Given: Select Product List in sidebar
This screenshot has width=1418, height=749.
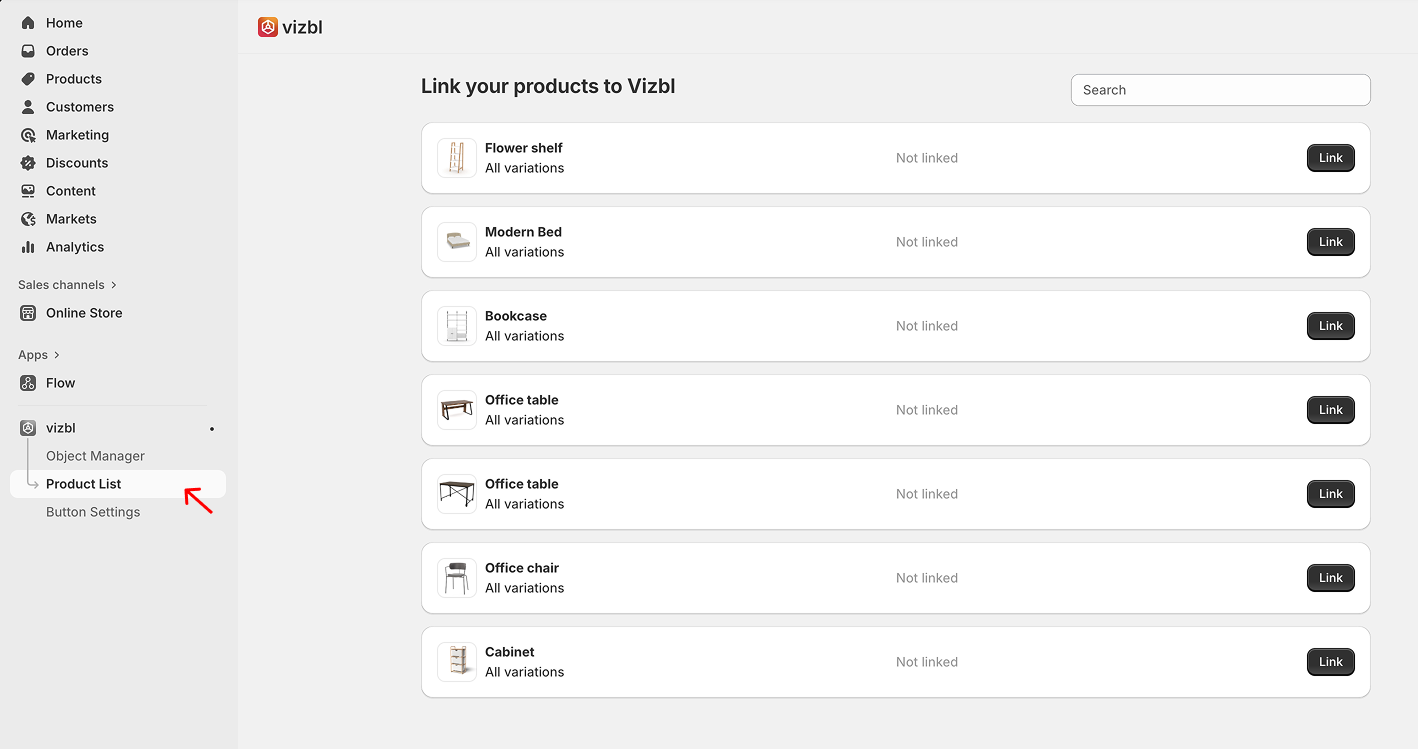Looking at the screenshot, I should 84,484.
